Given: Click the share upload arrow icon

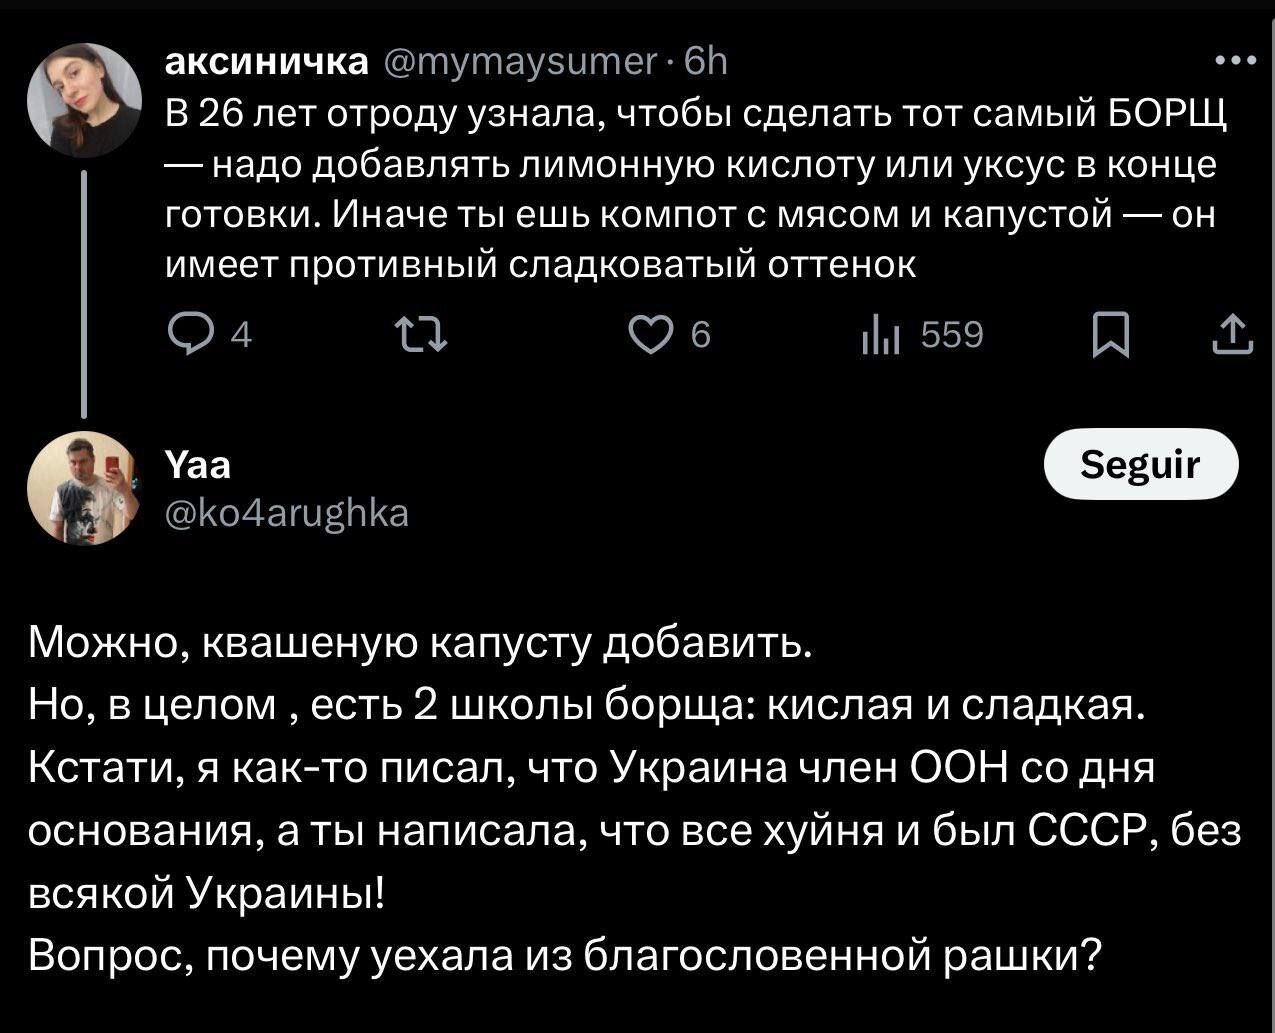Looking at the screenshot, I should [1231, 336].
